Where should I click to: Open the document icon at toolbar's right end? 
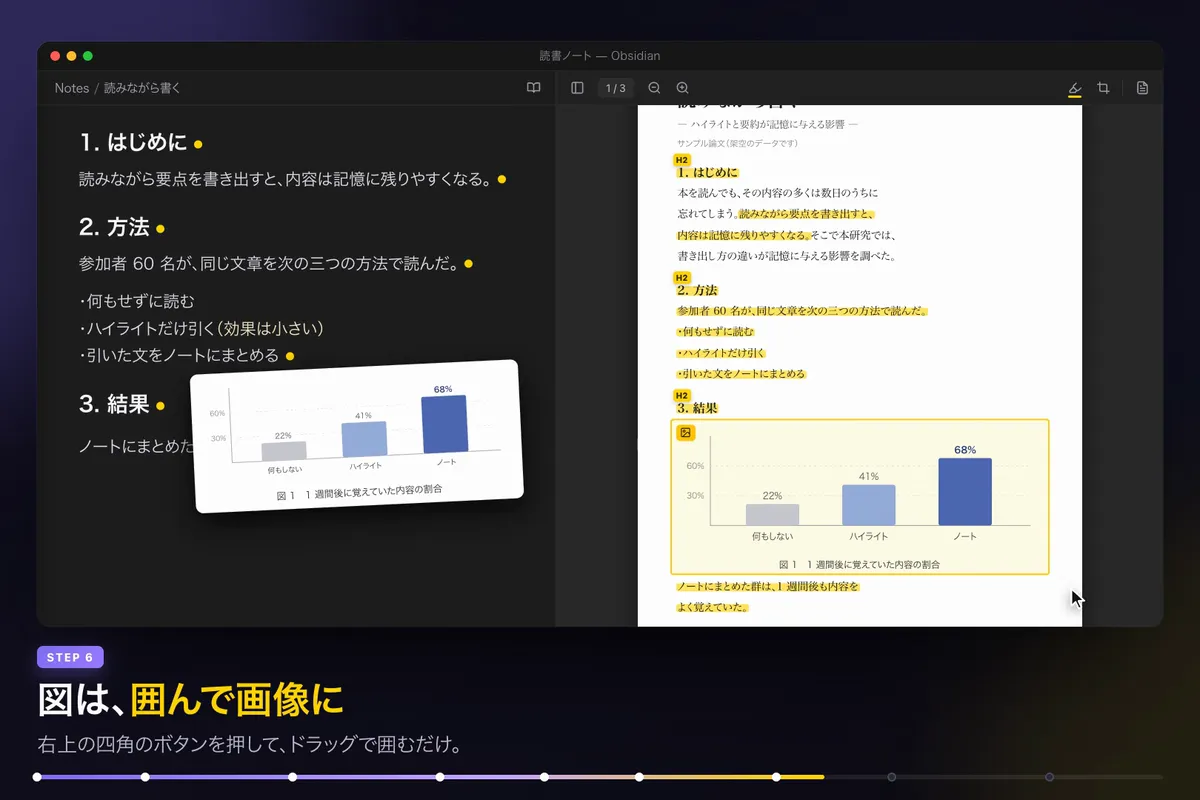1142,88
